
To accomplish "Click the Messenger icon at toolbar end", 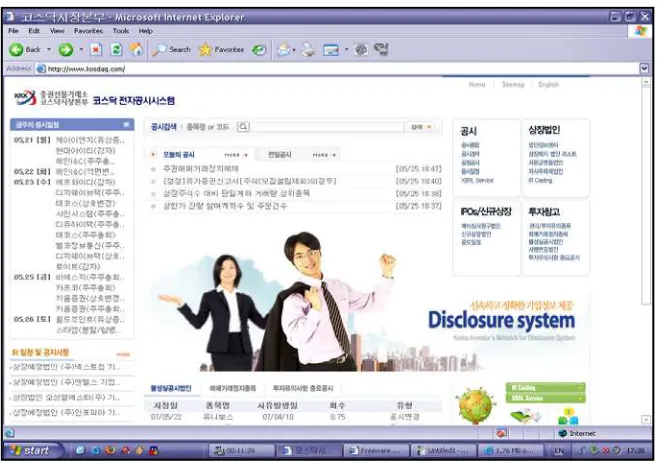I will click(x=381, y=50).
